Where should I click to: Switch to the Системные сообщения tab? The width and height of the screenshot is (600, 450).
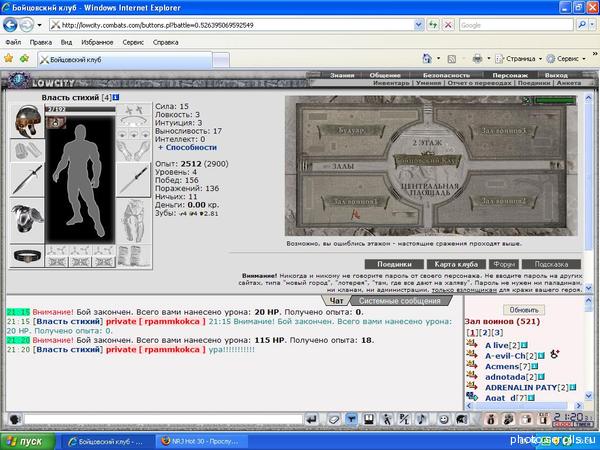click(400, 301)
